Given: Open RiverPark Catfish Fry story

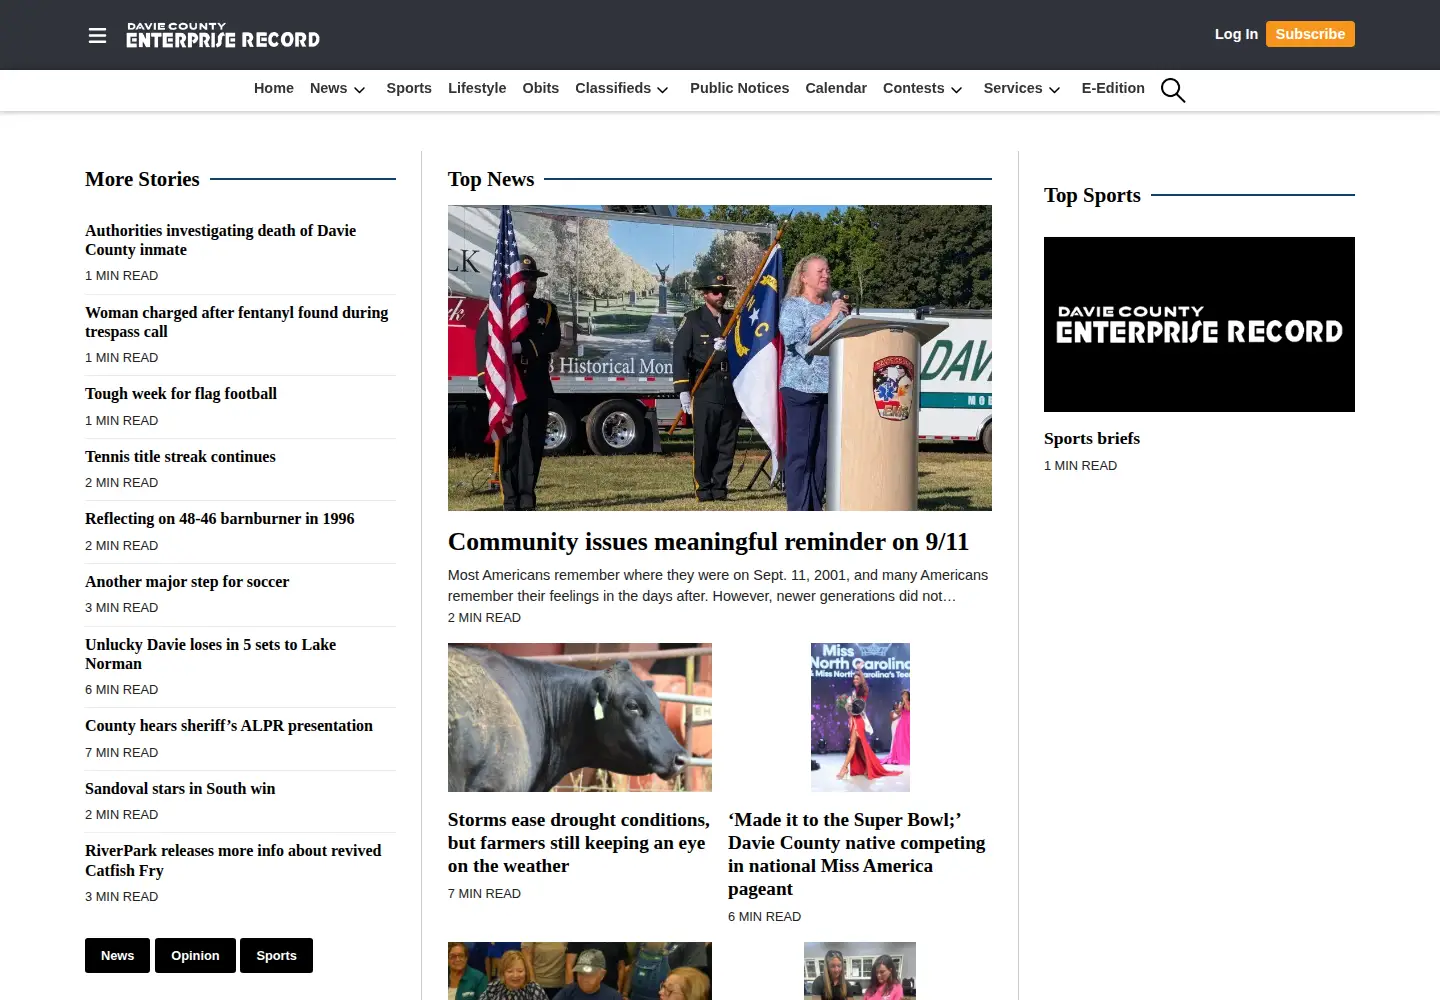Looking at the screenshot, I should [x=233, y=860].
